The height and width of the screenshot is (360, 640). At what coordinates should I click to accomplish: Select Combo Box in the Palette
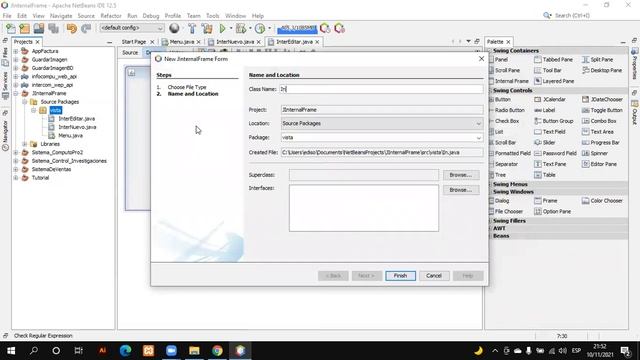(599, 121)
